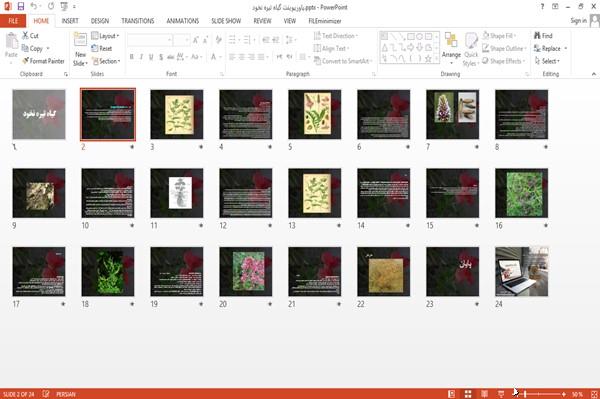
Task: Open the Layout dropdown
Action: coord(105,36)
